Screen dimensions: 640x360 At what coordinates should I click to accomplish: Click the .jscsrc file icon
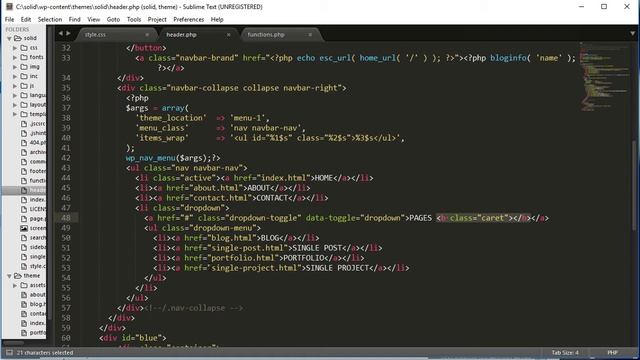[x=24, y=124]
